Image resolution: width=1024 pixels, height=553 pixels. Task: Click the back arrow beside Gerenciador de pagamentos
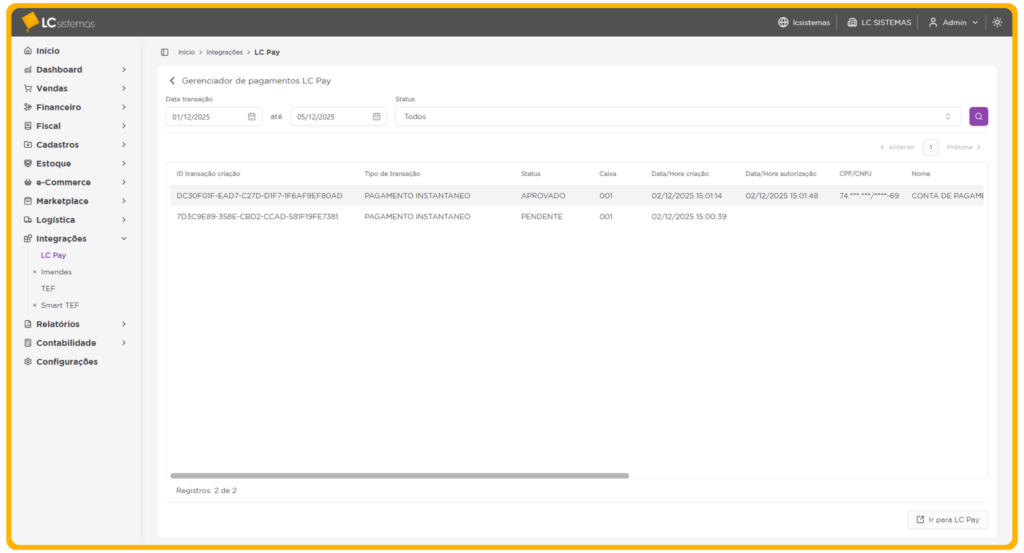tap(172, 81)
